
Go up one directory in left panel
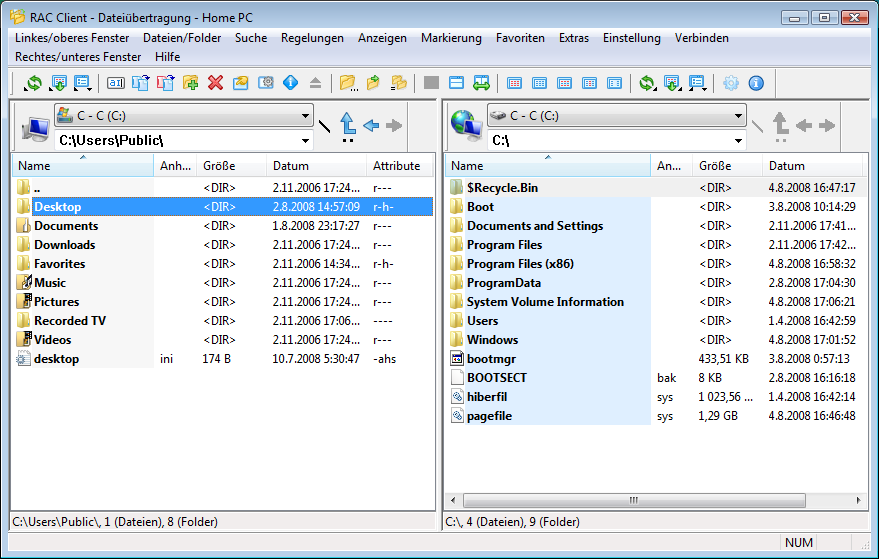pyautogui.click(x=348, y=124)
